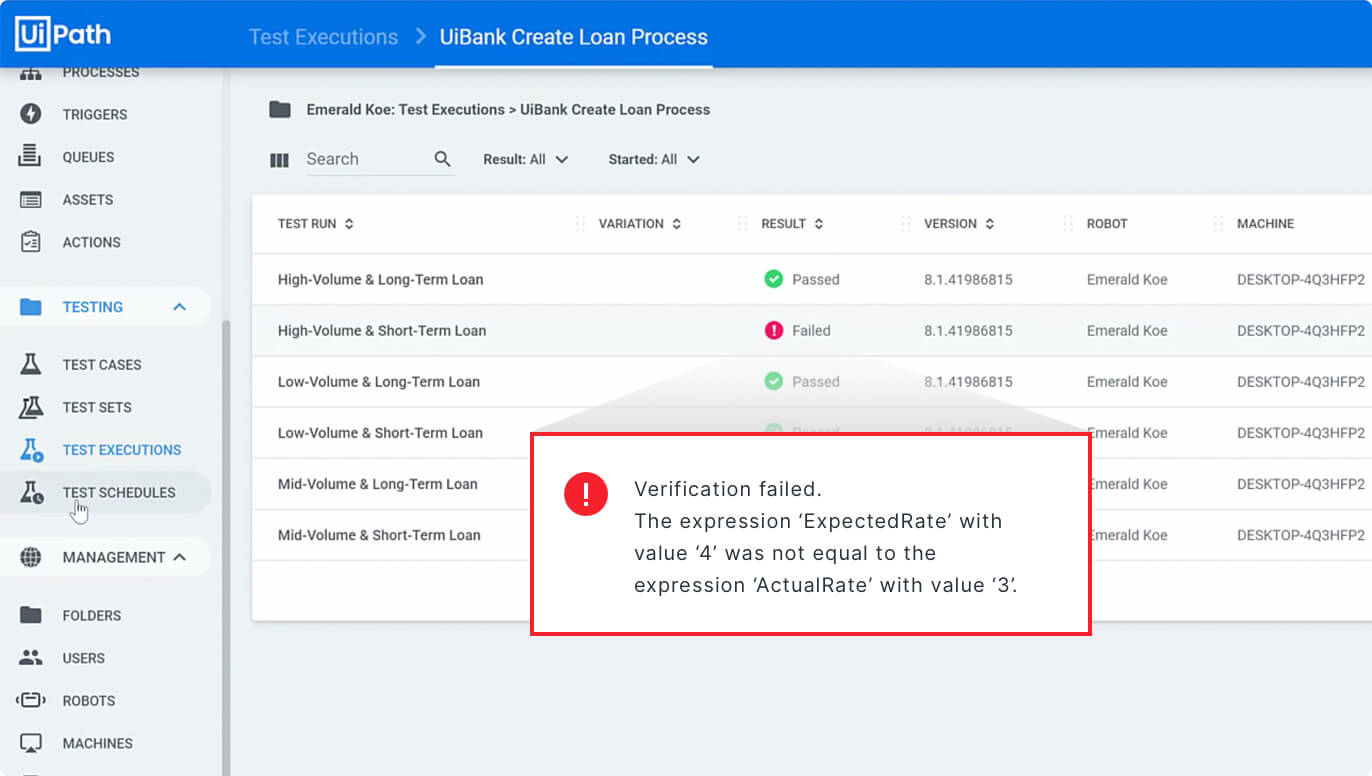Click the Test Cases flask icon
The height and width of the screenshot is (776, 1372).
(31, 364)
